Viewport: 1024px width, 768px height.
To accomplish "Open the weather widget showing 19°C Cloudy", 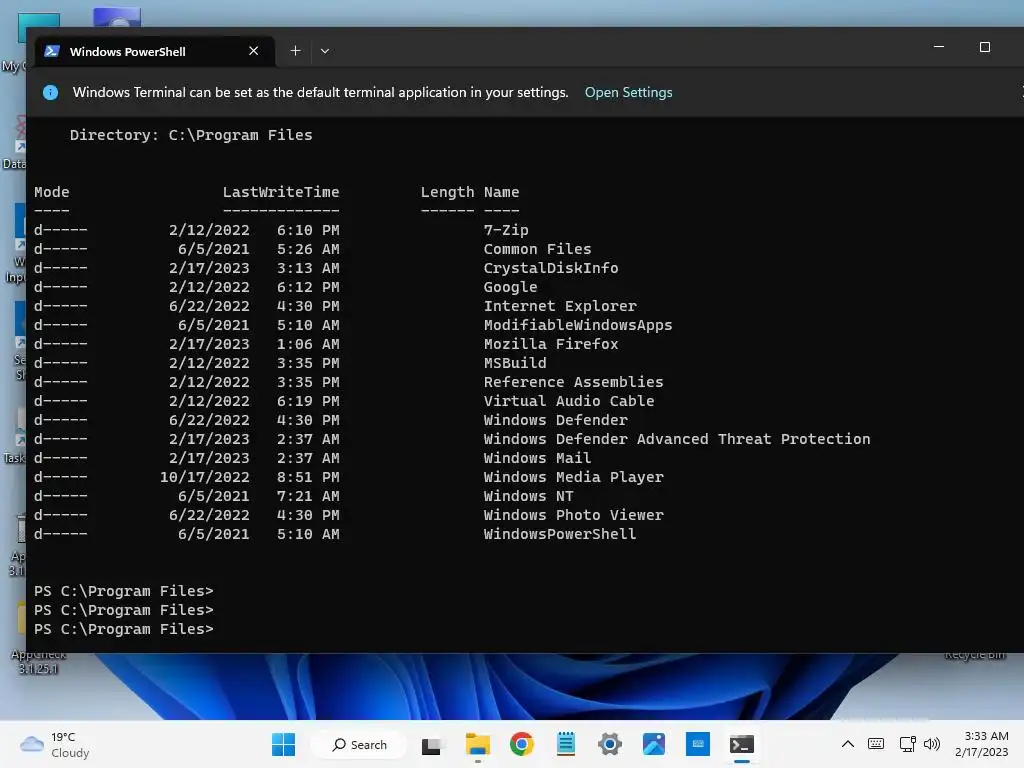I will click(55, 744).
